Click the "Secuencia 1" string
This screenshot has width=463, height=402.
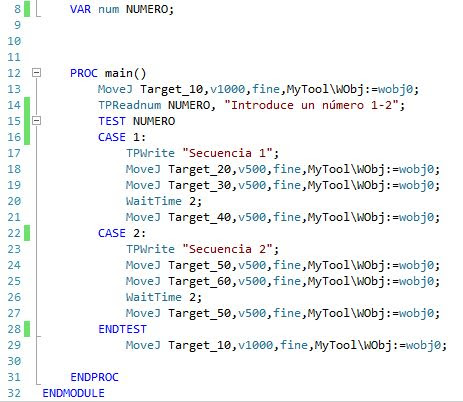click(227, 153)
